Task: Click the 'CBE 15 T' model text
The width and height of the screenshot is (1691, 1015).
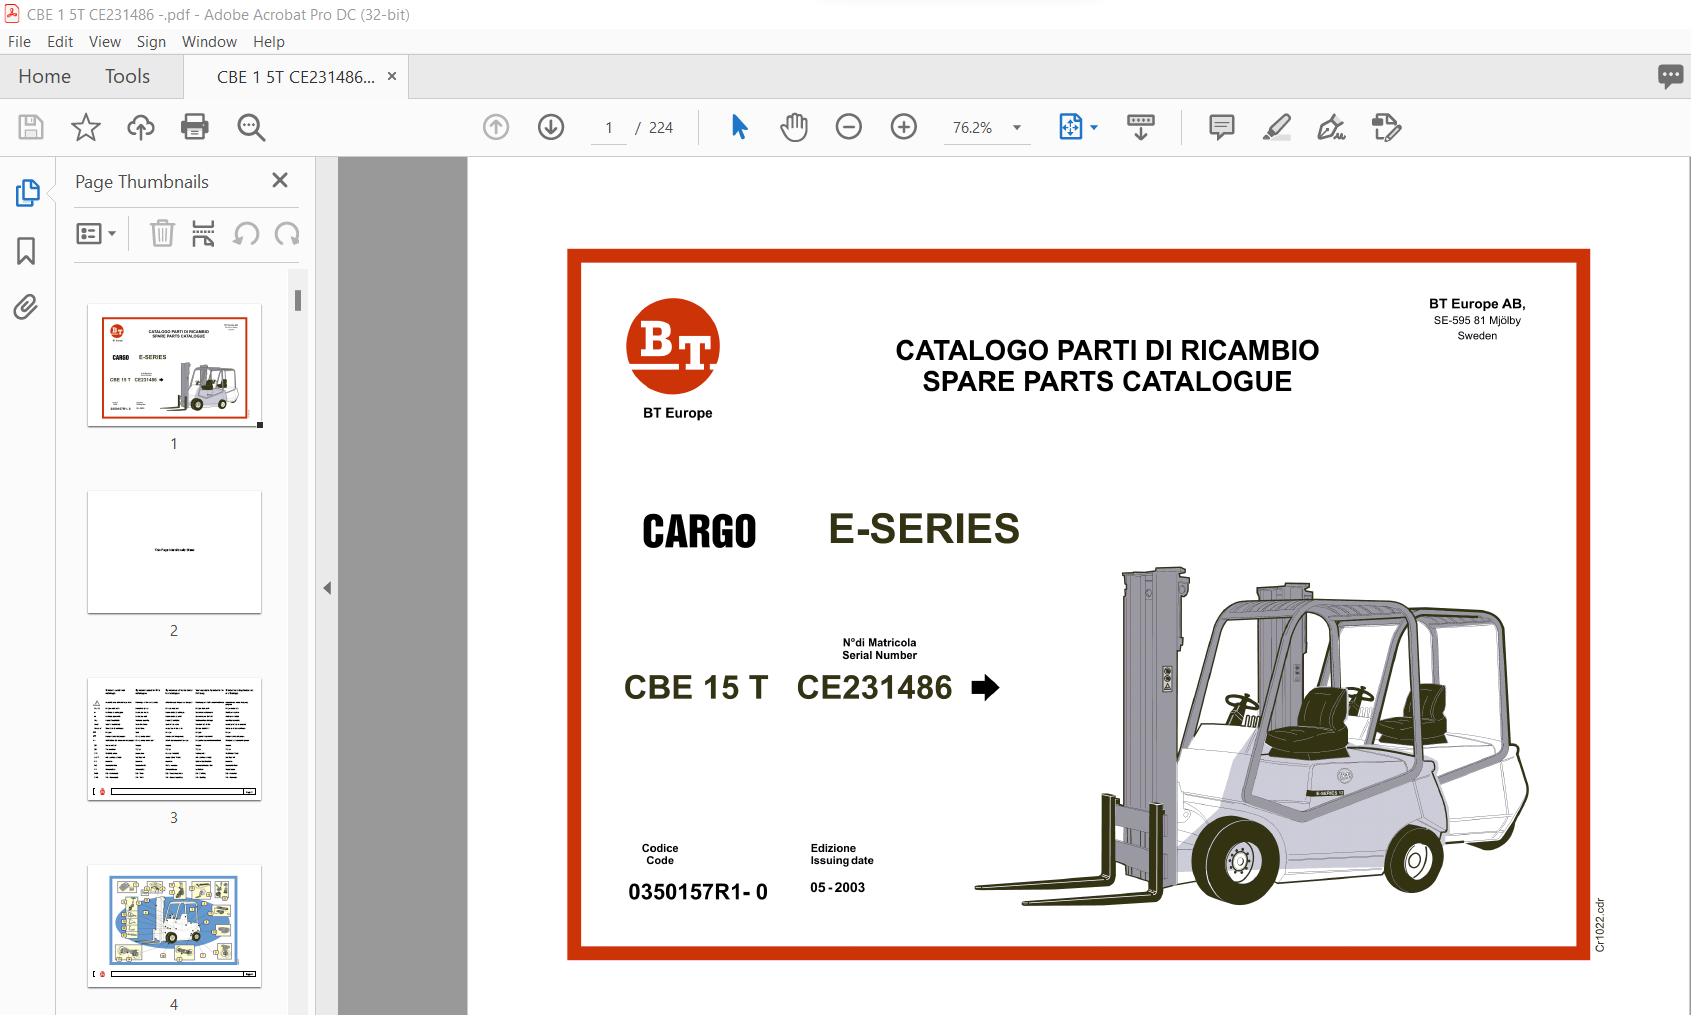Action: [696, 687]
